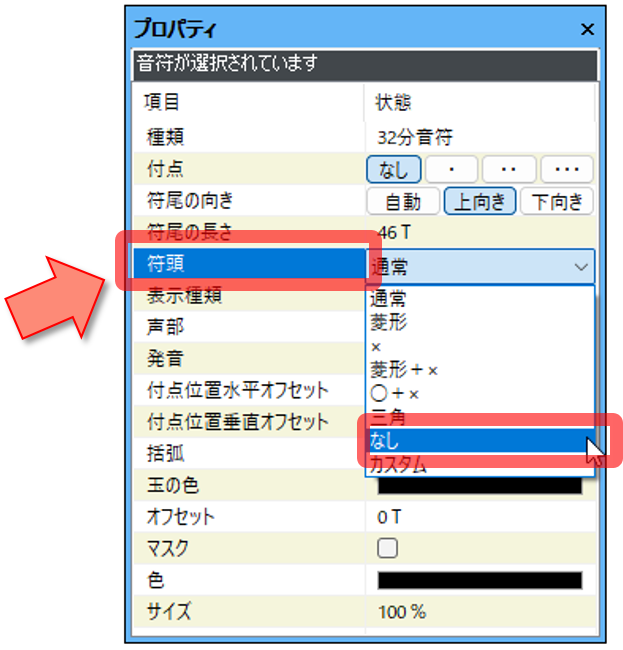Select single dot 付点 button
The image size is (623, 650).
pyautogui.click(x=452, y=169)
